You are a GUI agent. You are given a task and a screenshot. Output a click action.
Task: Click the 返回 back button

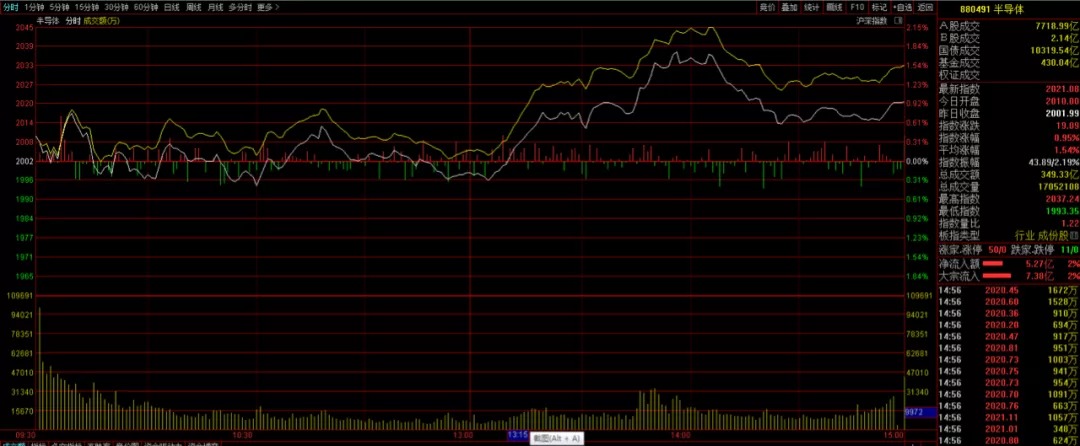[925, 7]
